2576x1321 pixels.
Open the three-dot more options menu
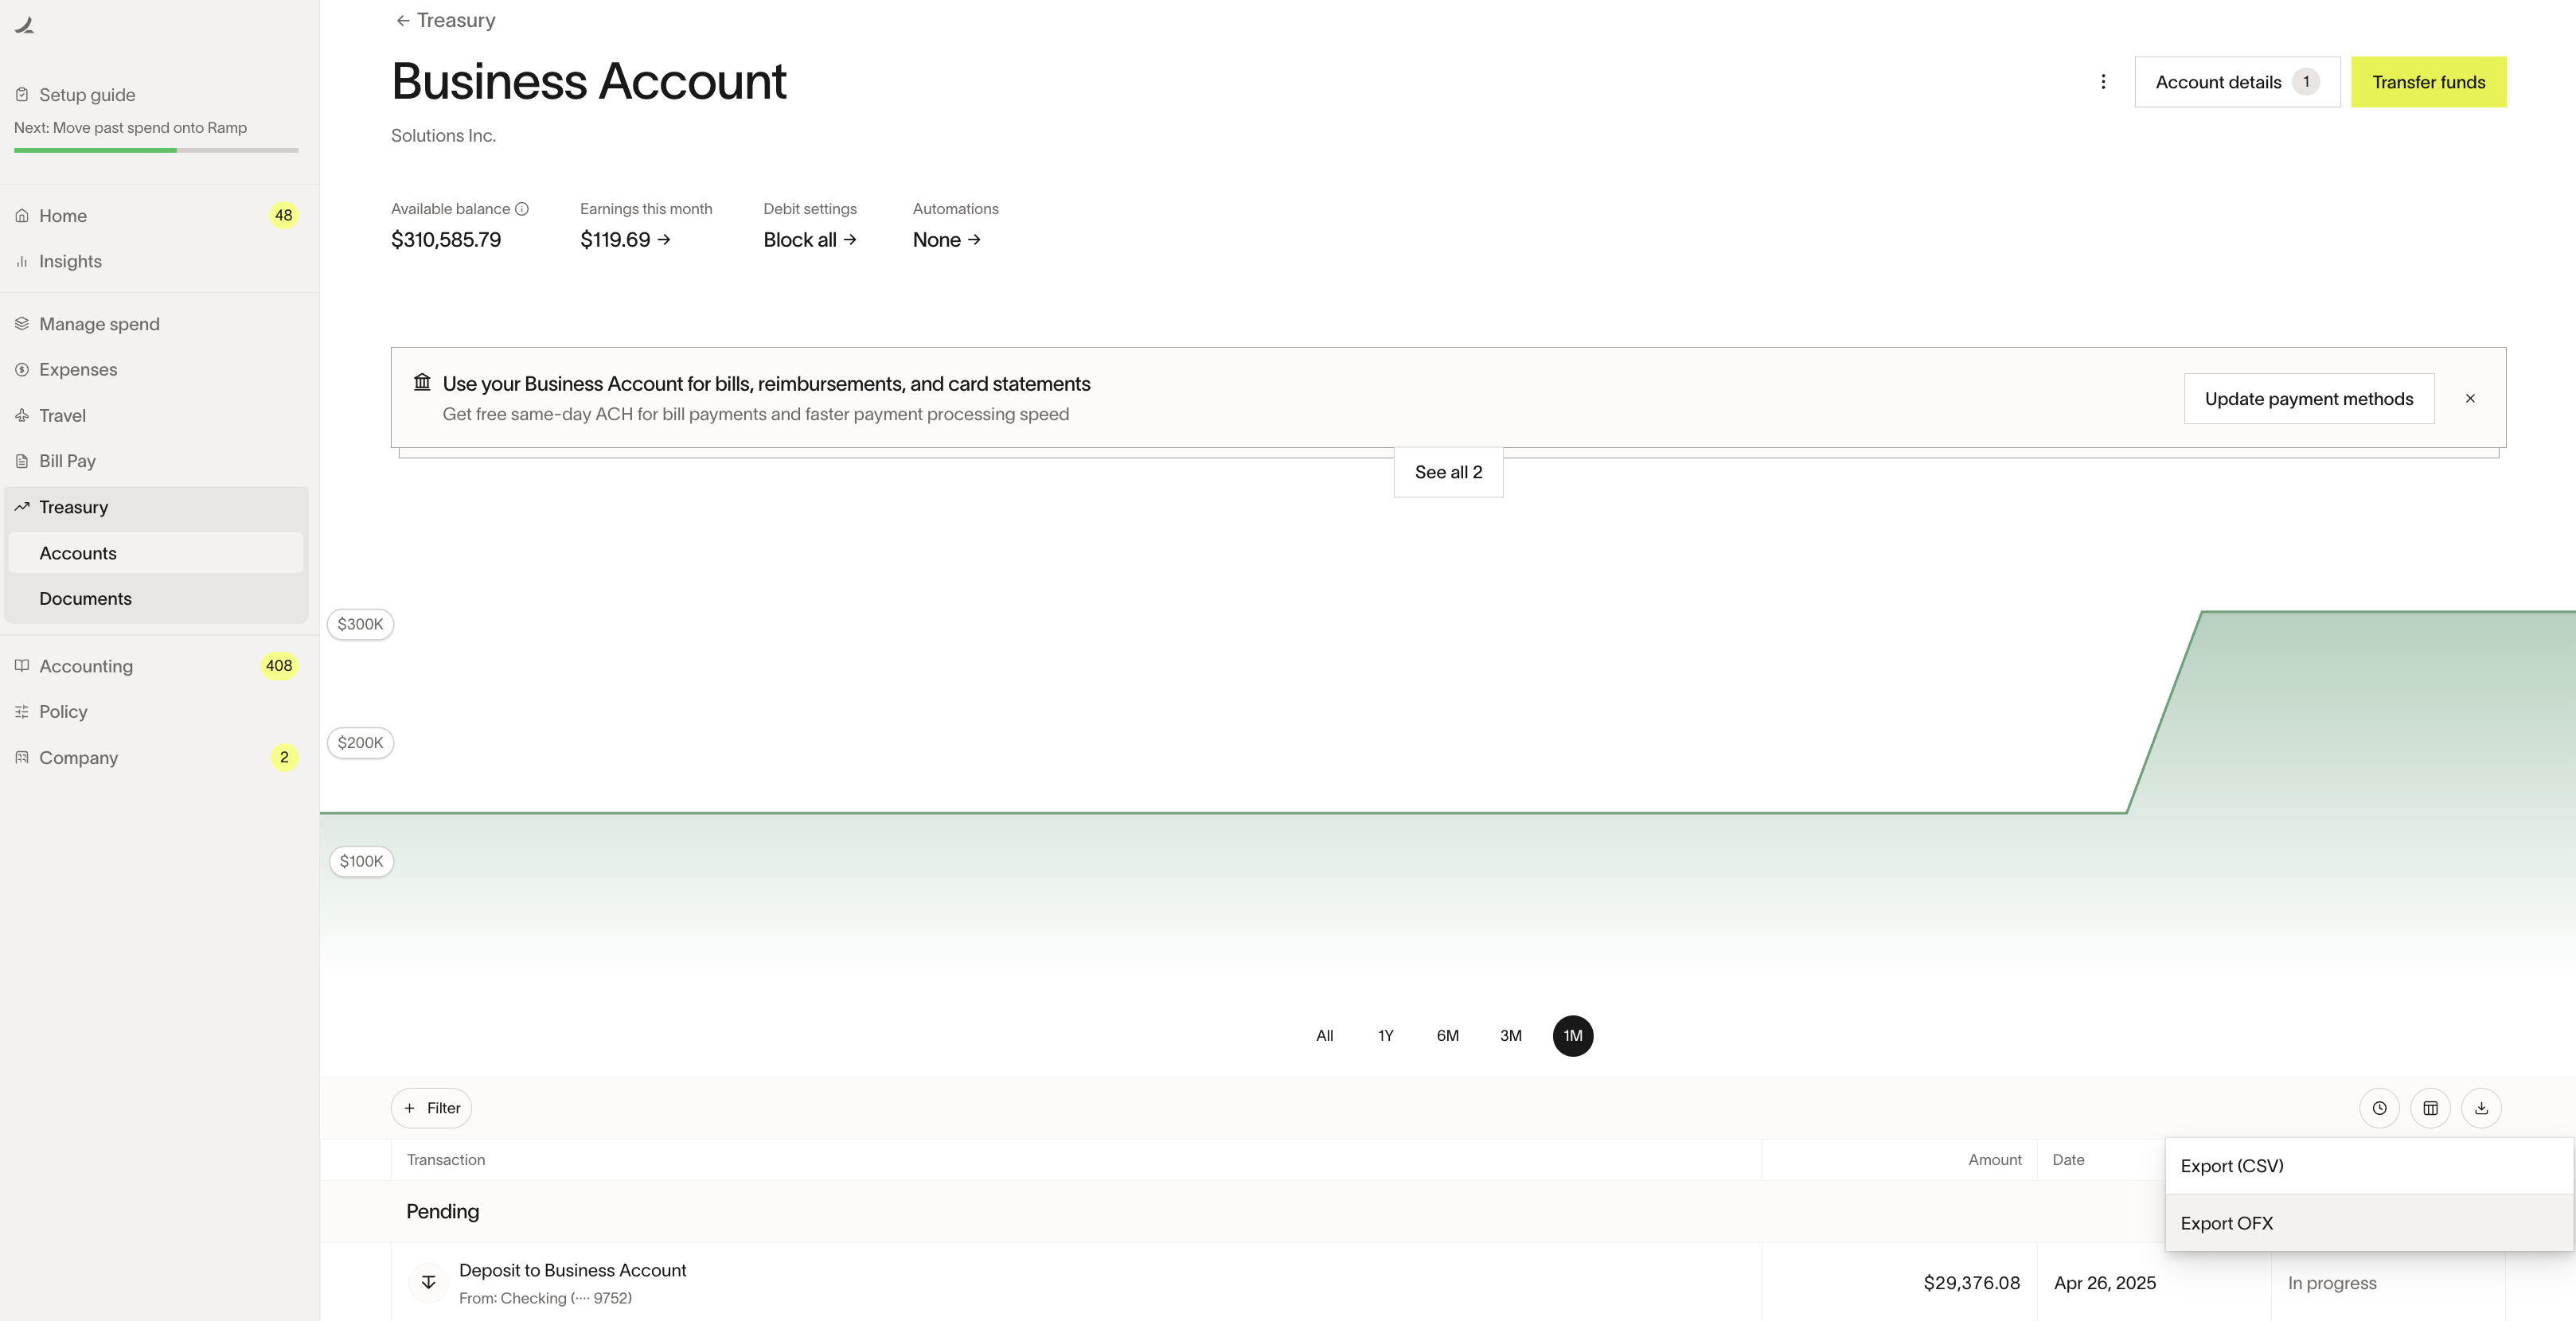pyautogui.click(x=2103, y=82)
